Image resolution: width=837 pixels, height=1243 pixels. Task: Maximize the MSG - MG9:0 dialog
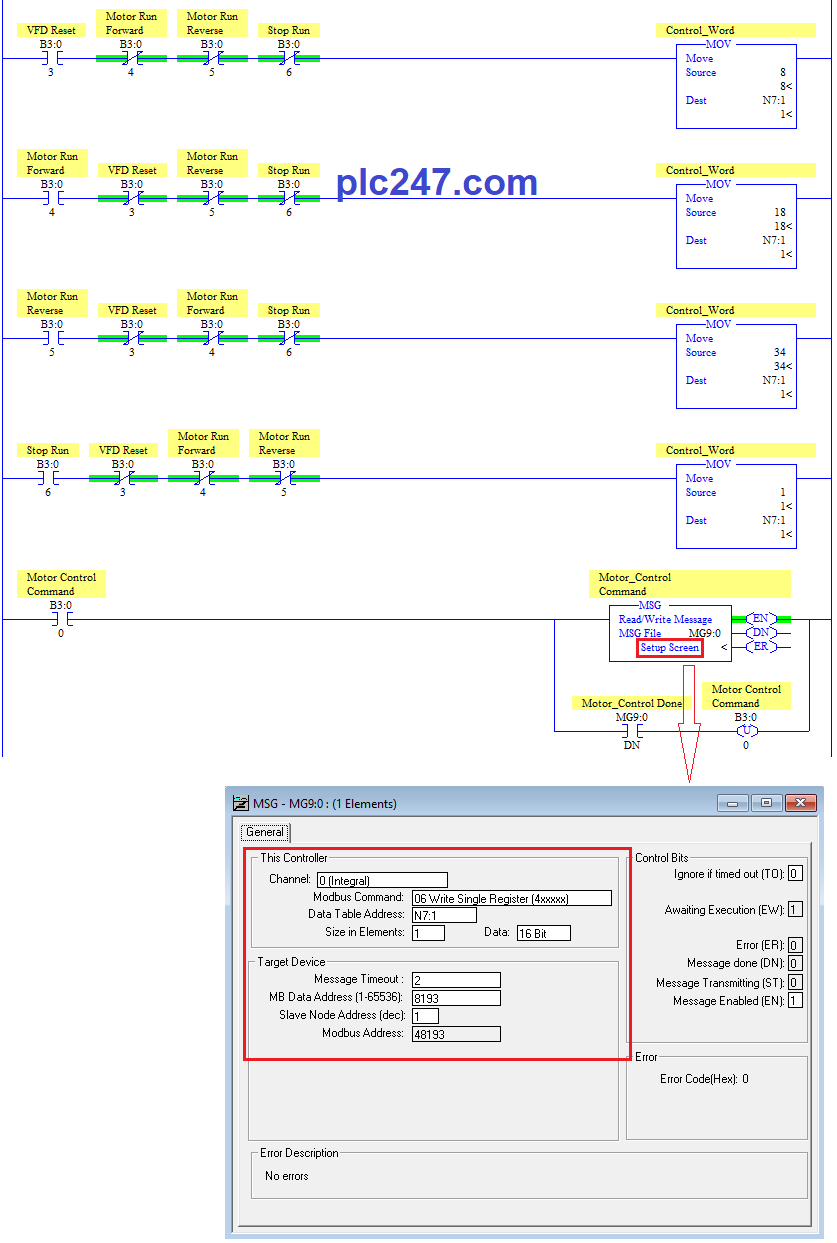[767, 803]
